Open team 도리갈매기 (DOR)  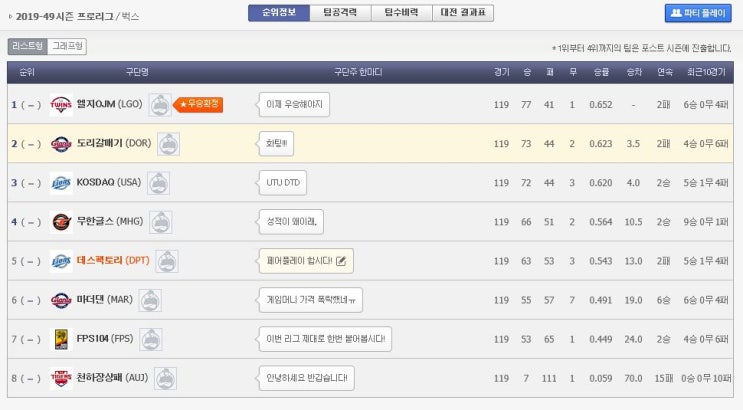(114, 143)
